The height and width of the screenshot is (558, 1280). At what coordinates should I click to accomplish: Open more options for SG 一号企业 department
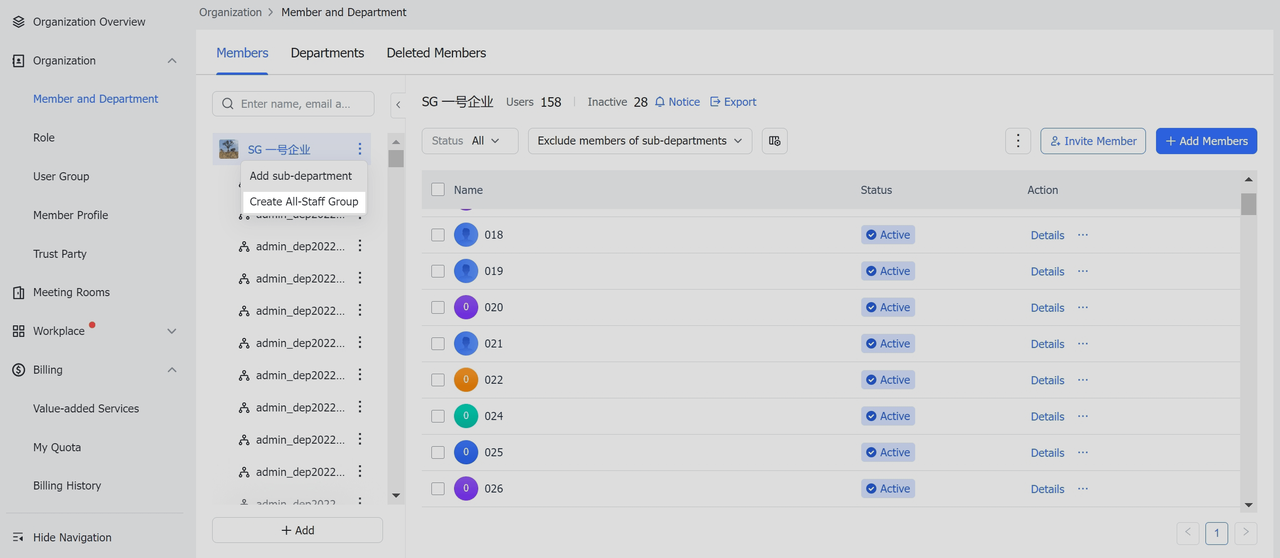click(x=360, y=149)
